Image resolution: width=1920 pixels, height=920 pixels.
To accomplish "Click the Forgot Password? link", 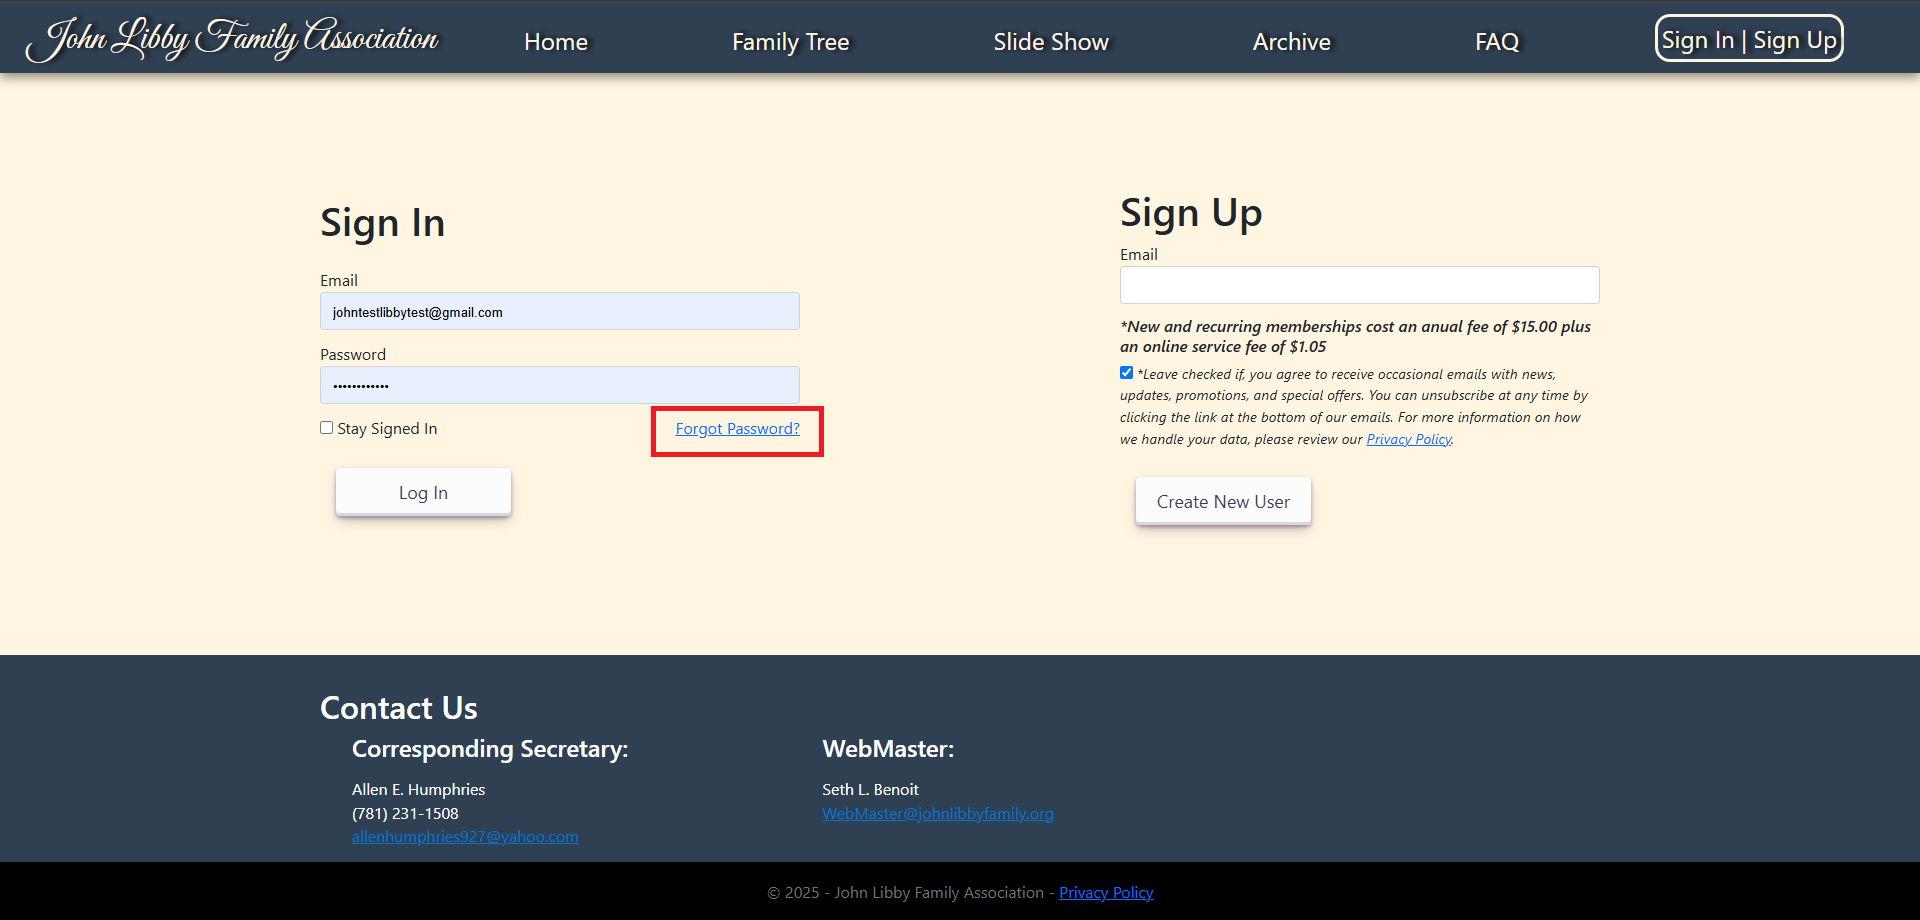I will (738, 429).
